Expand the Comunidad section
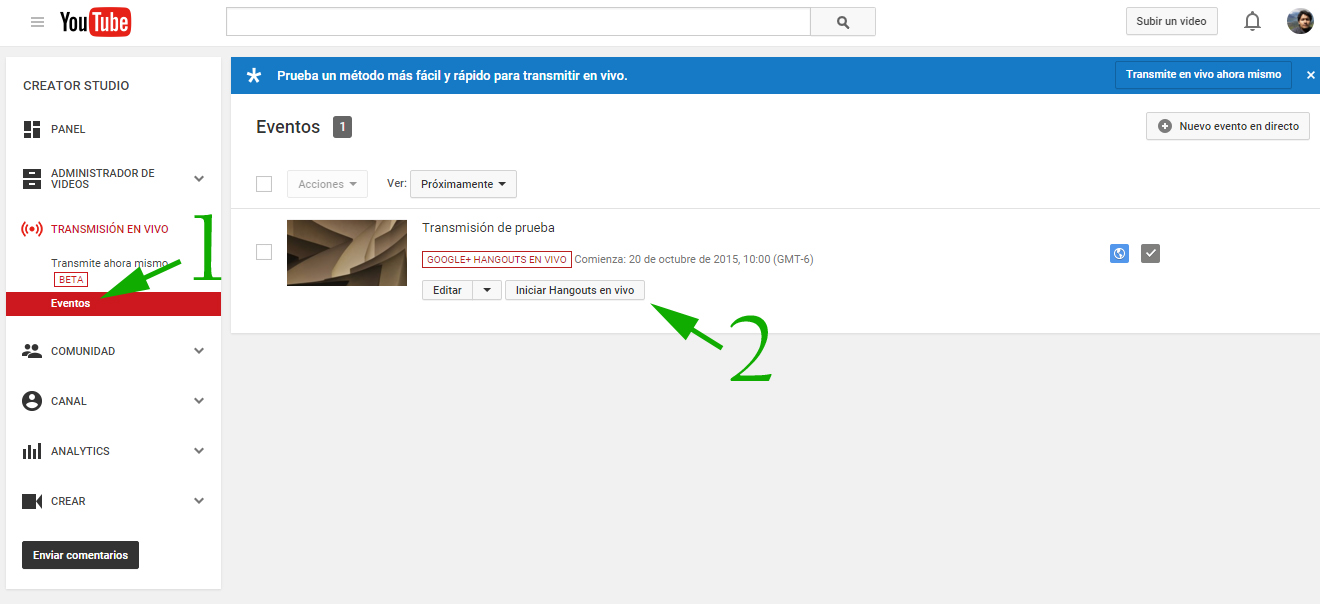The image size is (1320, 604). (x=199, y=351)
